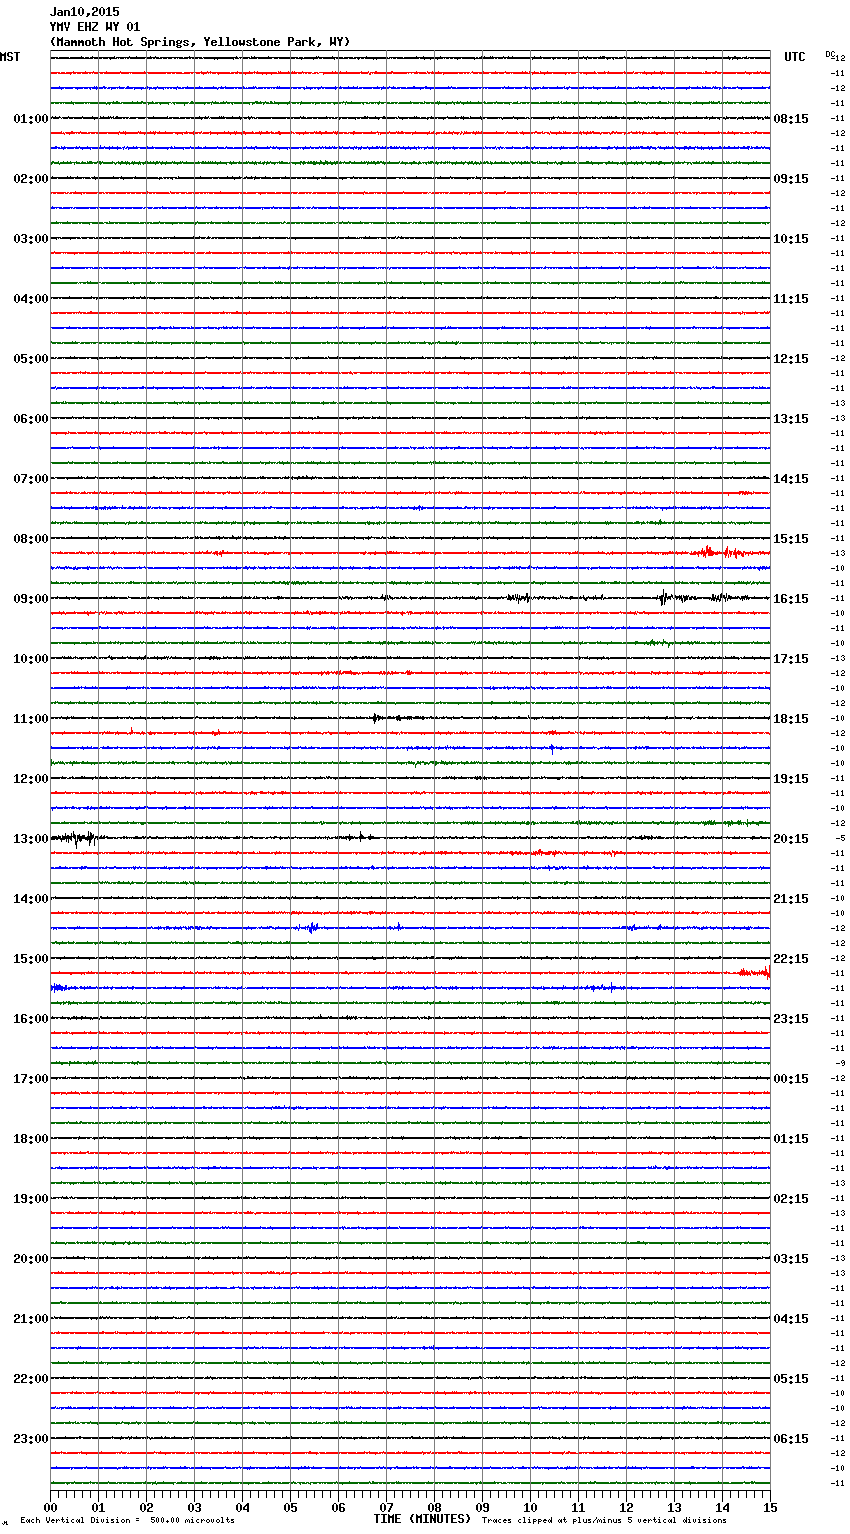Select the 03:00 MST time label
The width and height of the screenshot is (850, 1534).
click(x=31, y=239)
